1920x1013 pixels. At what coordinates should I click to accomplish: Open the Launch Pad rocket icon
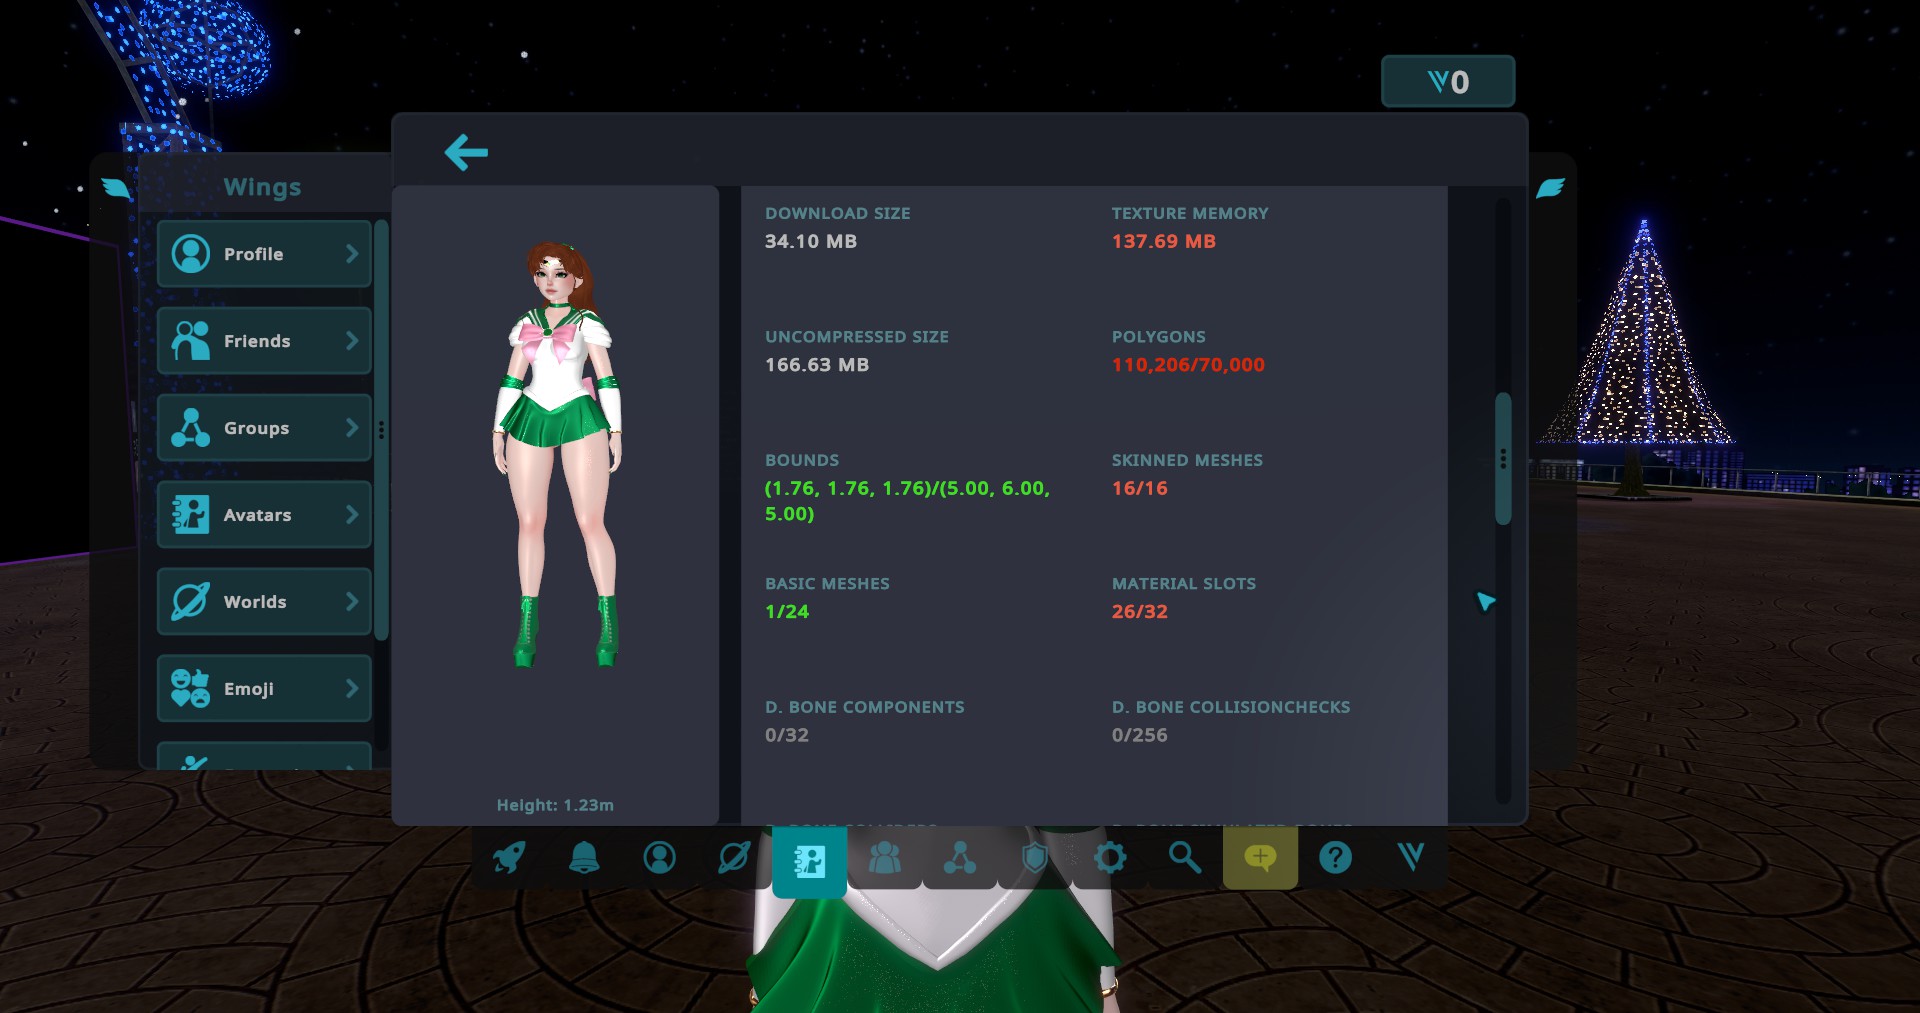[509, 857]
